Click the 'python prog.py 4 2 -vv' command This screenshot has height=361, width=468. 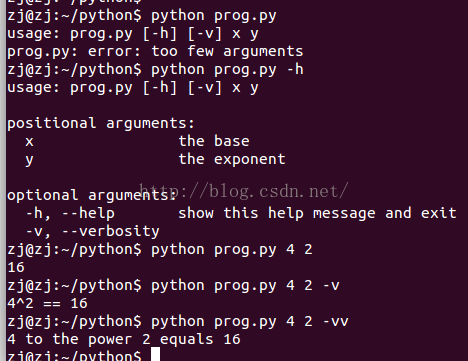250,322
